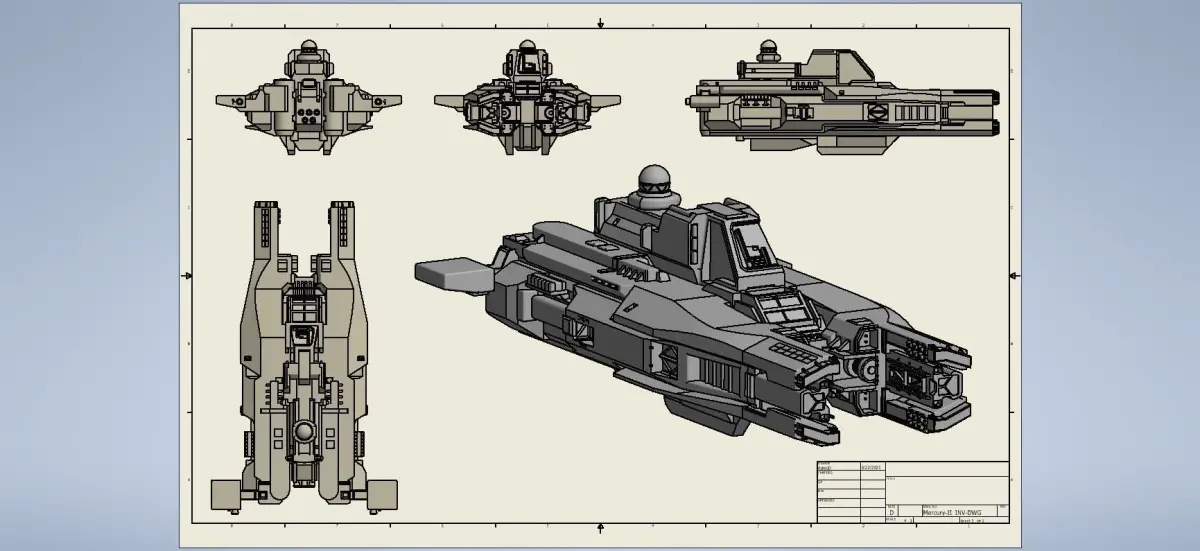Select the front view of the ship
Screen dimensions: 1200x551
[x=308, y=98]
